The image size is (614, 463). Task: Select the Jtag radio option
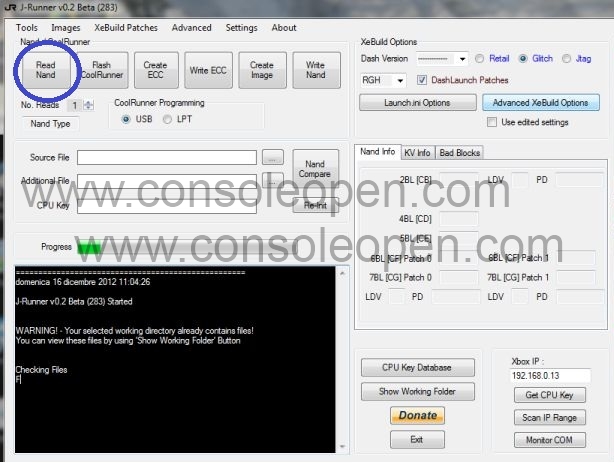coord(566,59)
